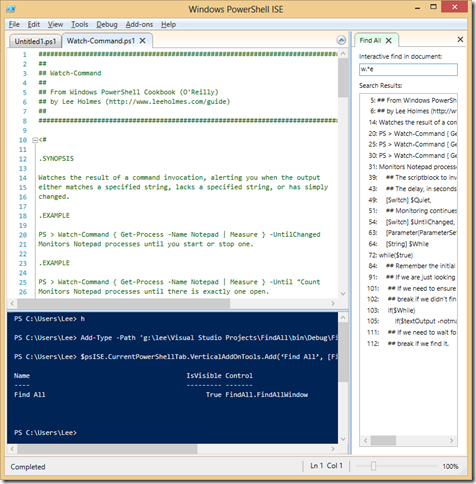Click the script editor horizontal scroll left arrow
The image size is (476, 484).
pos(12,303)
